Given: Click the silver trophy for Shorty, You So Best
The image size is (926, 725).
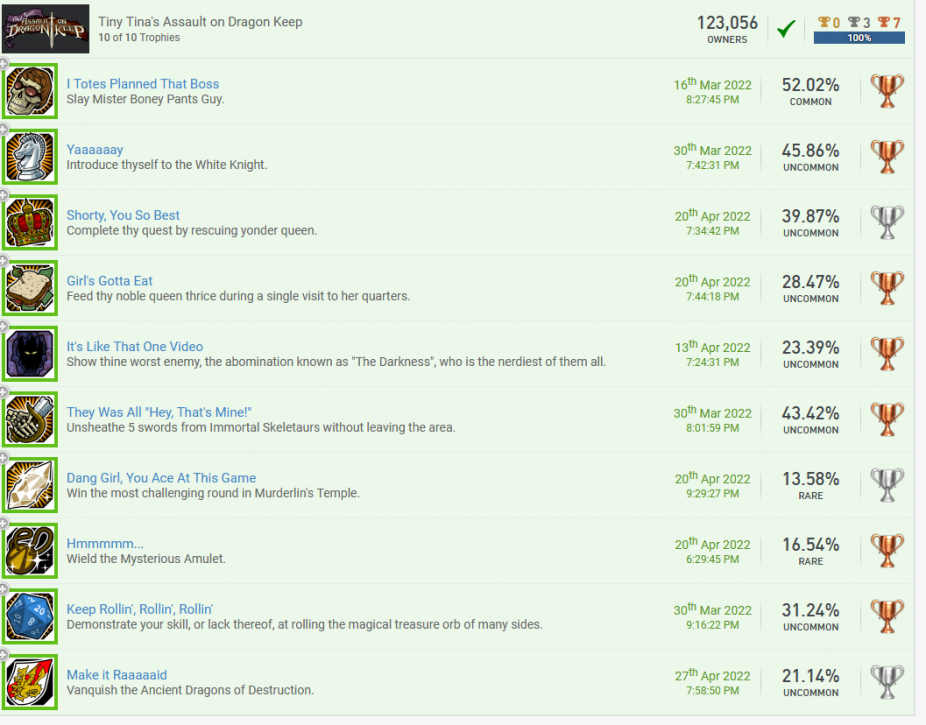Looking at the screenshot, I should 887,222.
